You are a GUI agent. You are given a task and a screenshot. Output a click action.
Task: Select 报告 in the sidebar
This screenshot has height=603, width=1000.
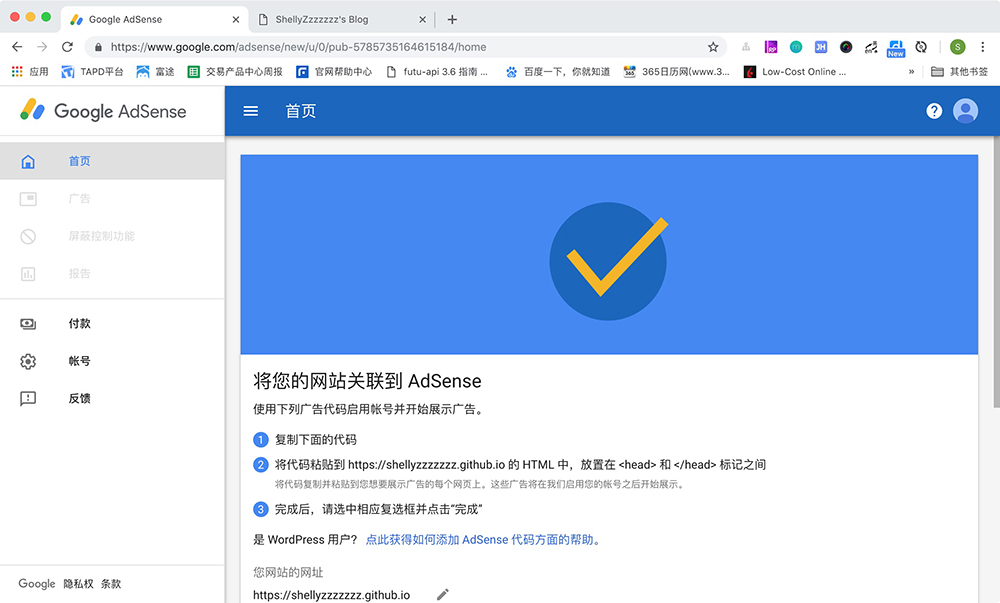coord(112,274)
